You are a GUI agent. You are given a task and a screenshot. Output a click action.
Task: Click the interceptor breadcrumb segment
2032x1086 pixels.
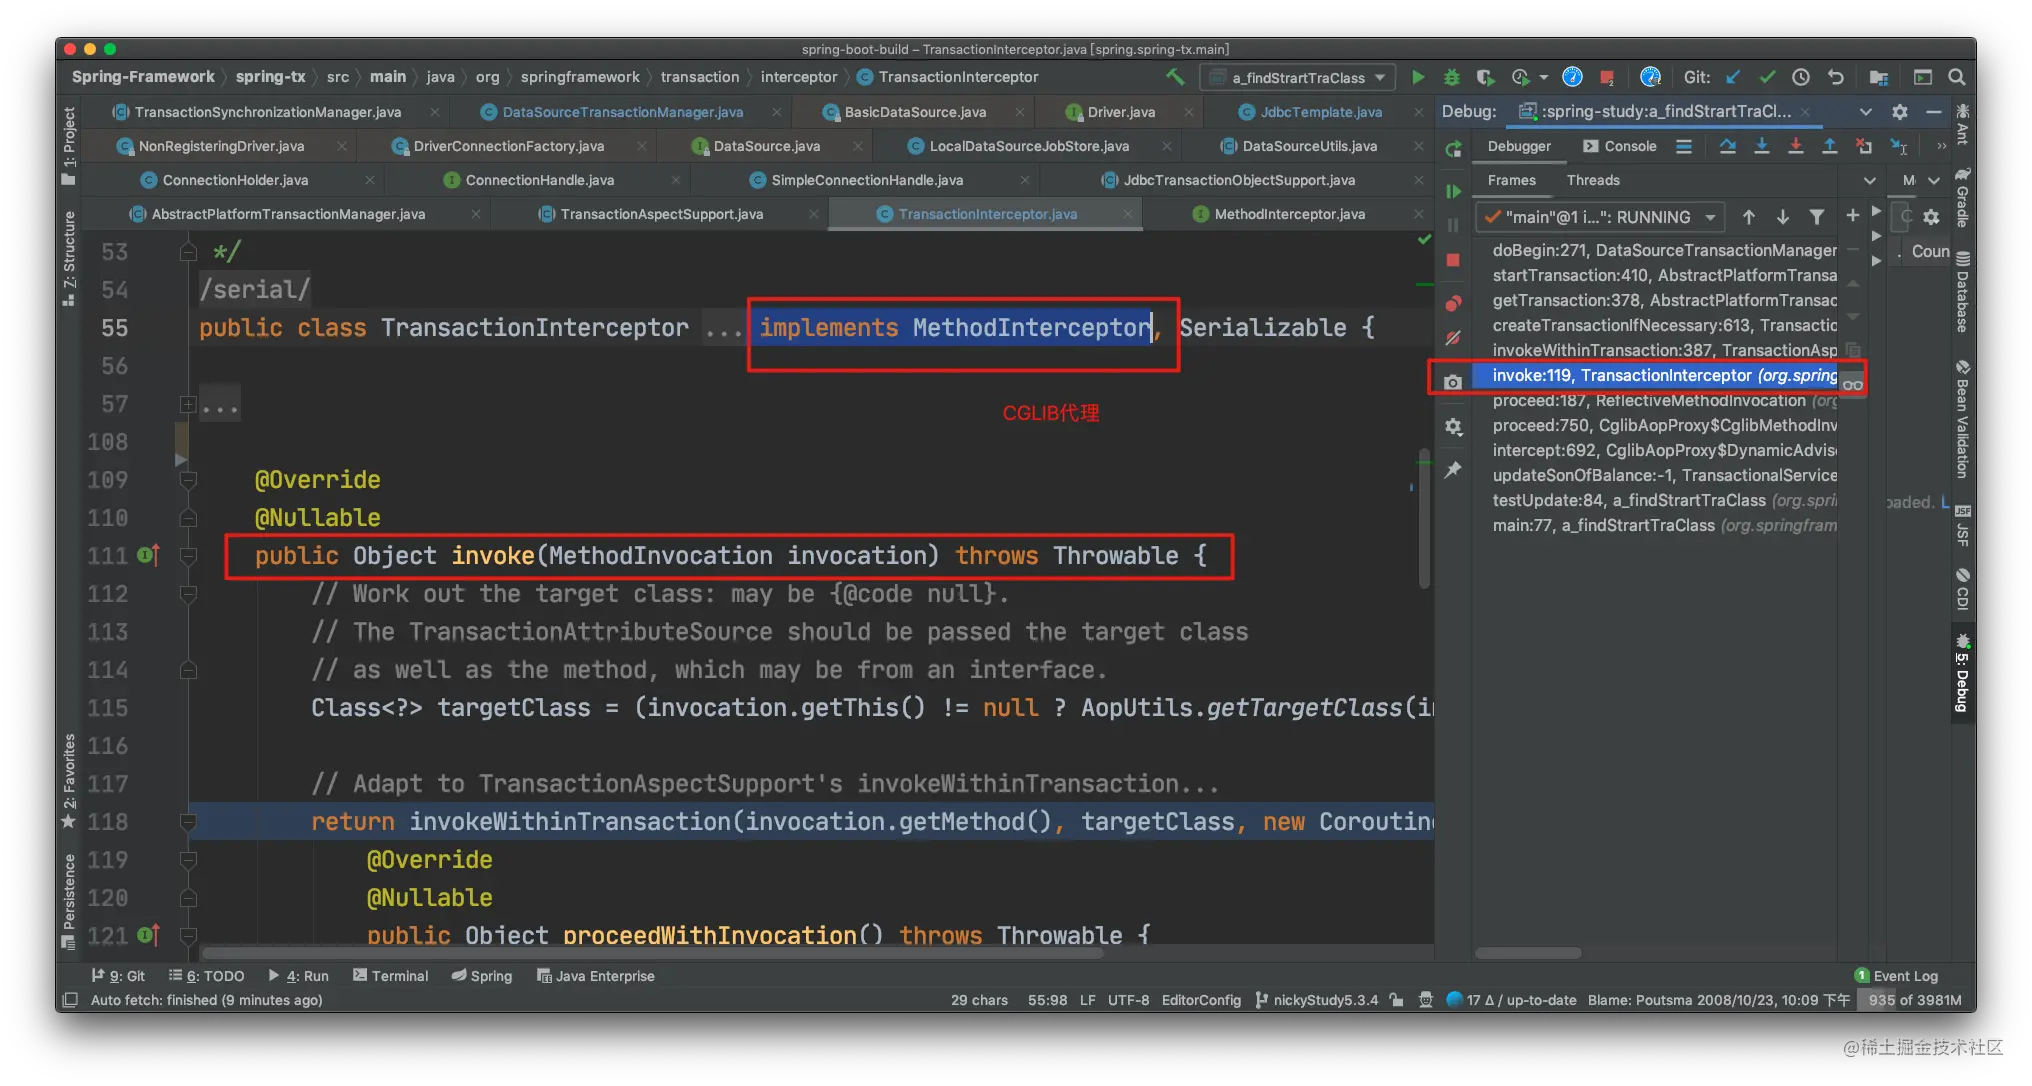pos(798,77)
